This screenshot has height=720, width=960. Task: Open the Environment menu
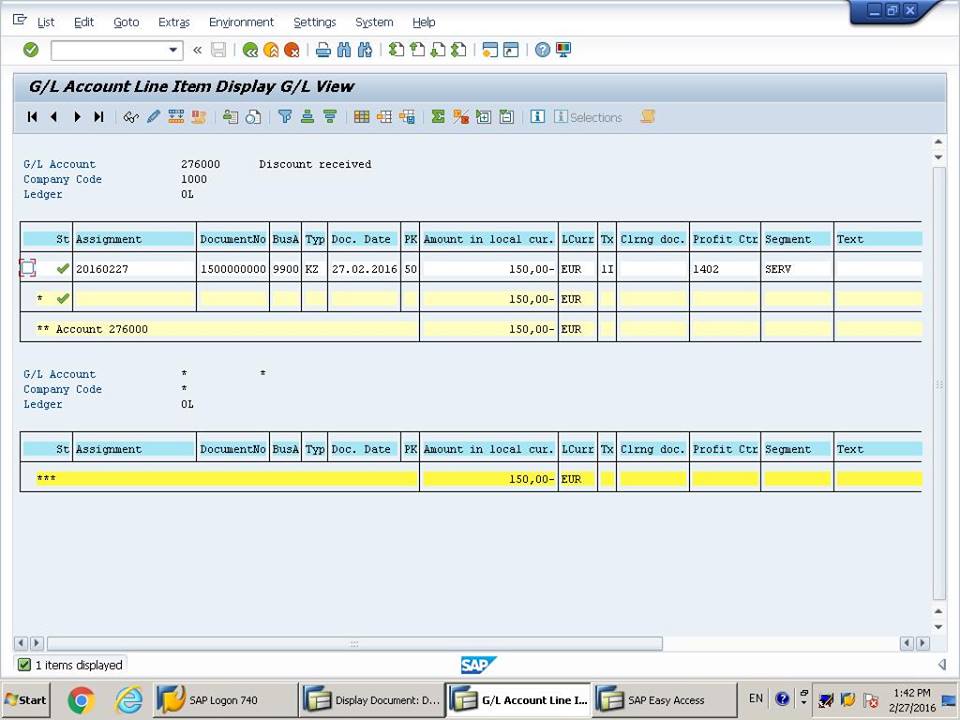[x=241, y=23]
